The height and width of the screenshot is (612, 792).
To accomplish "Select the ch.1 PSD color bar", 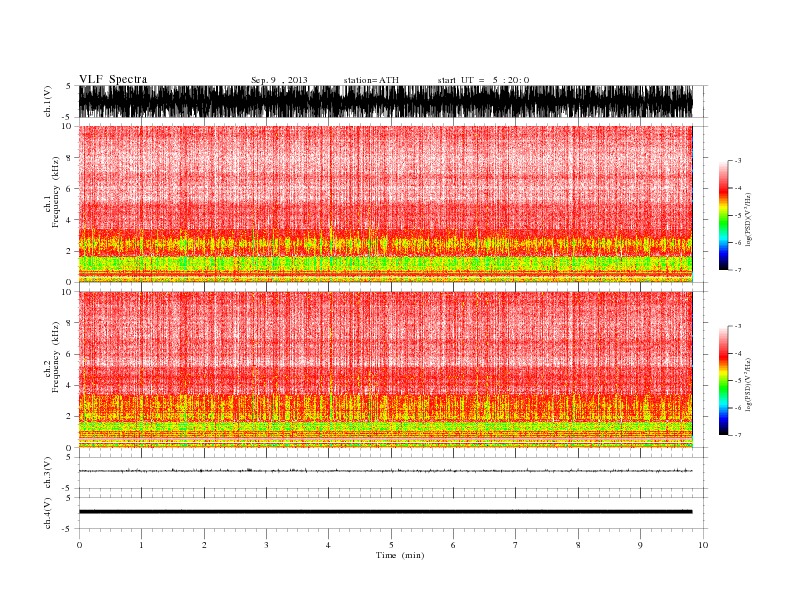I will coord(723,215).
